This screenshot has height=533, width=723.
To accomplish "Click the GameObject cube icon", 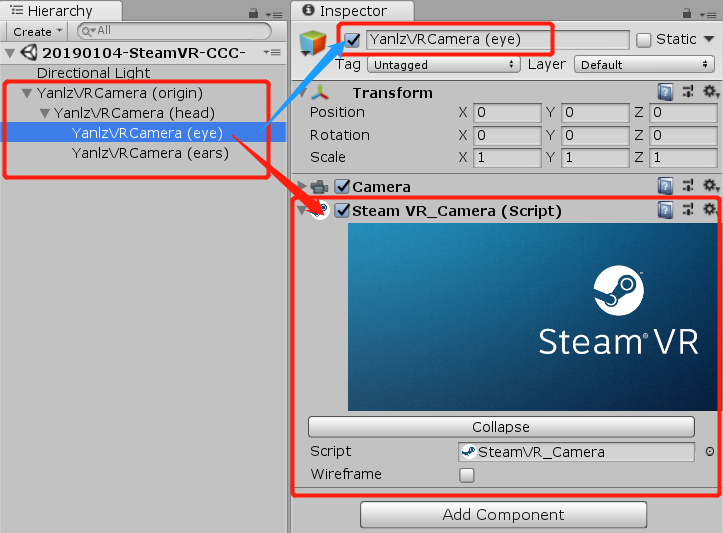I will 313,43.
